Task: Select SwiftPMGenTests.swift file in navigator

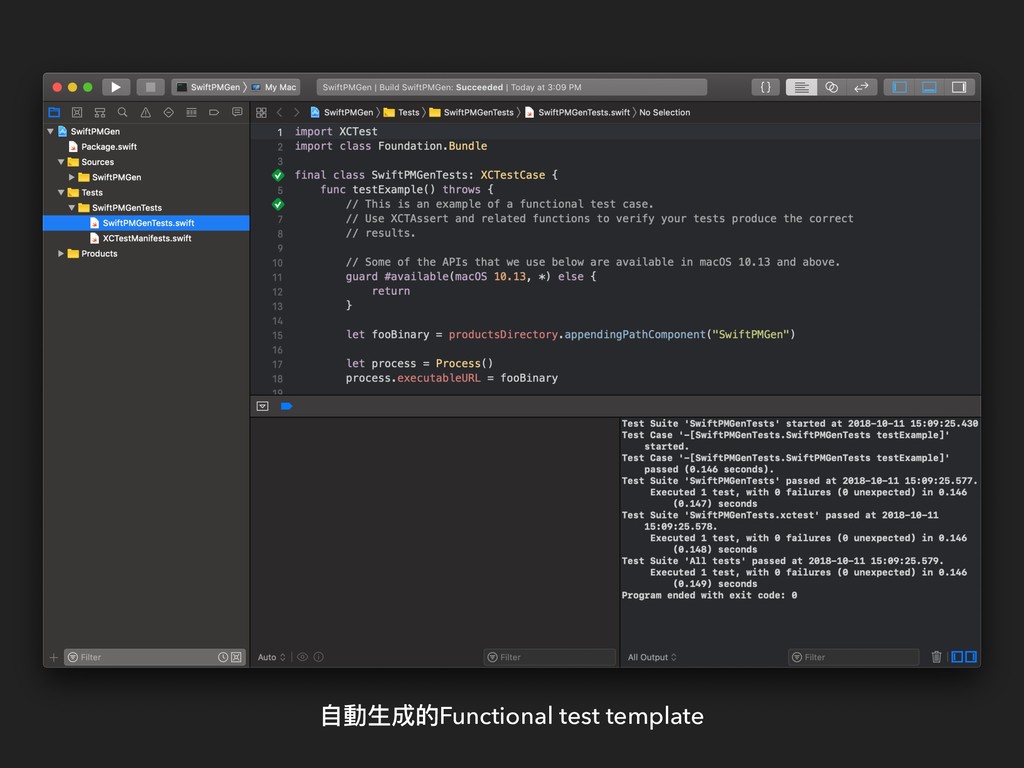Action: tap(146, 223)
